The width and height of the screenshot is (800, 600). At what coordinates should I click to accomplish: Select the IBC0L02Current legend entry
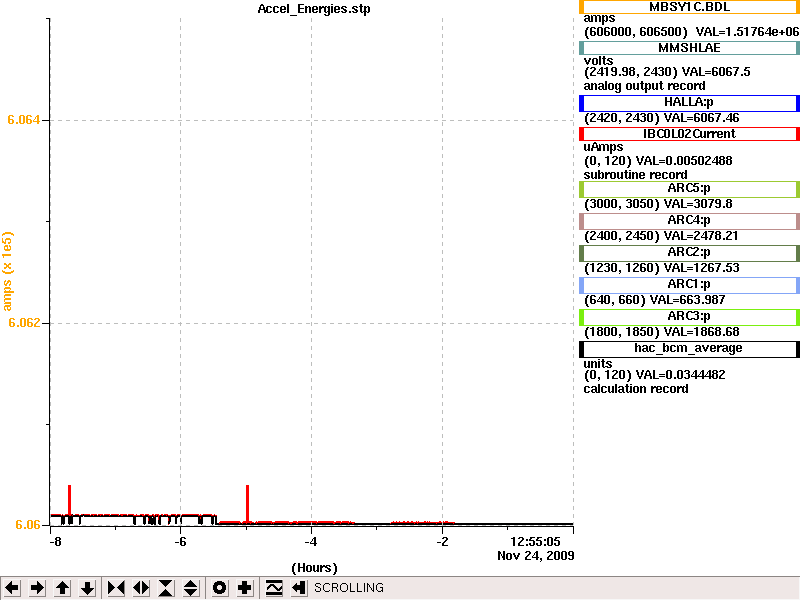pyautogui.click(x=689, y=134)
